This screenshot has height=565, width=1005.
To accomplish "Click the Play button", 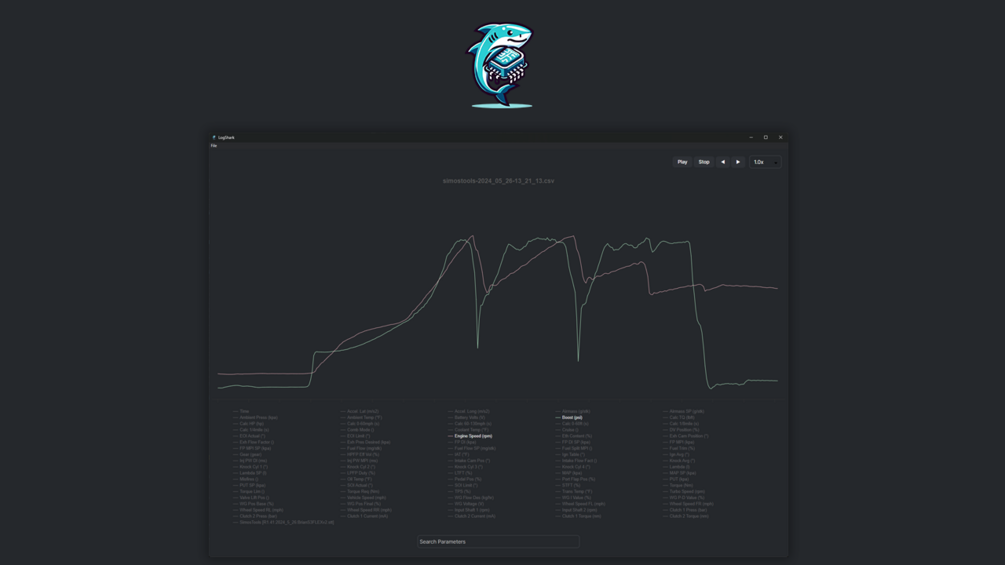I will click(682, 162).
